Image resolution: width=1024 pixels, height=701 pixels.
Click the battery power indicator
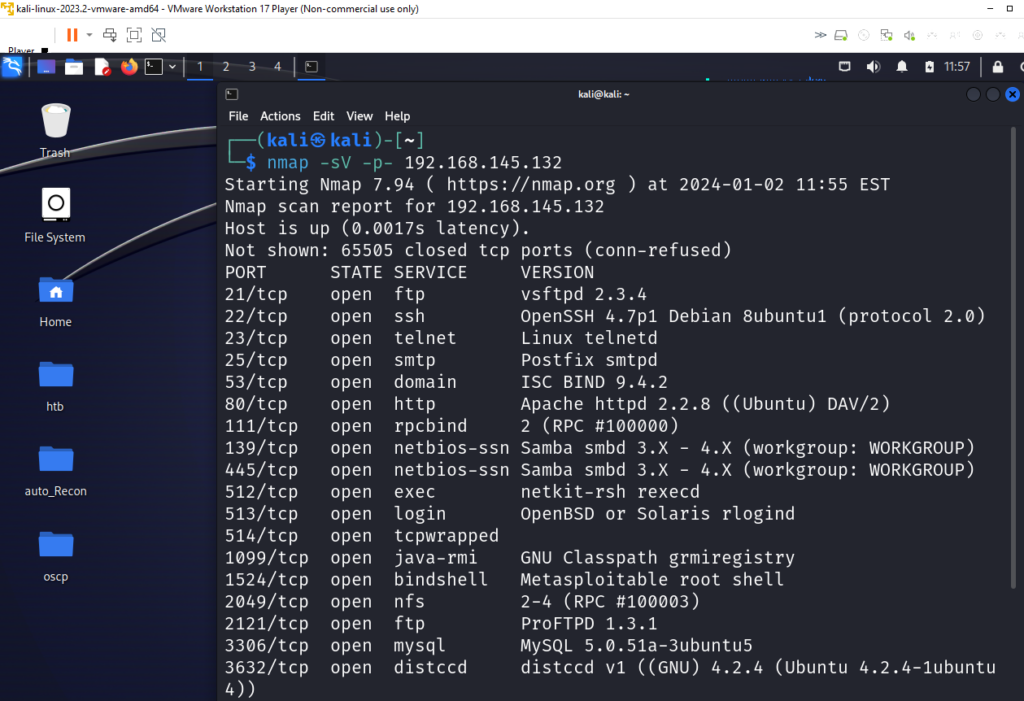[x=929, y=67]
